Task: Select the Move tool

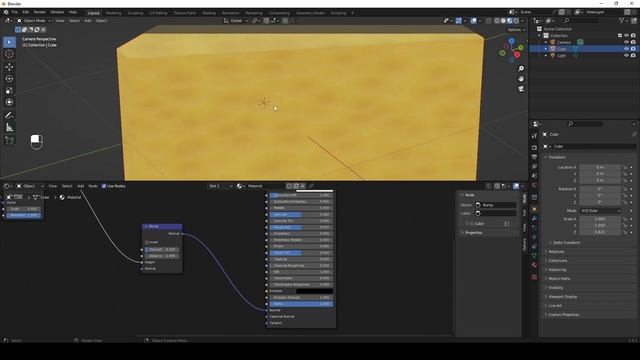Action: [x=9, y=67]
